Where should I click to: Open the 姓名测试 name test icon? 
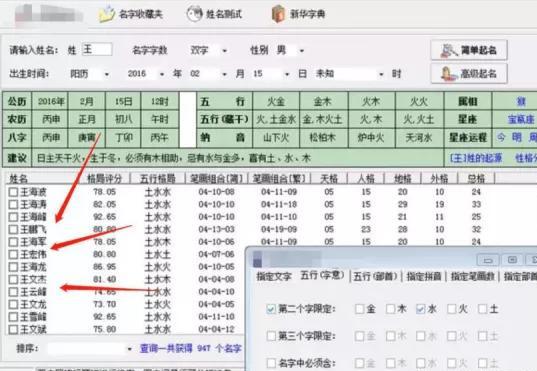[195, 14]
